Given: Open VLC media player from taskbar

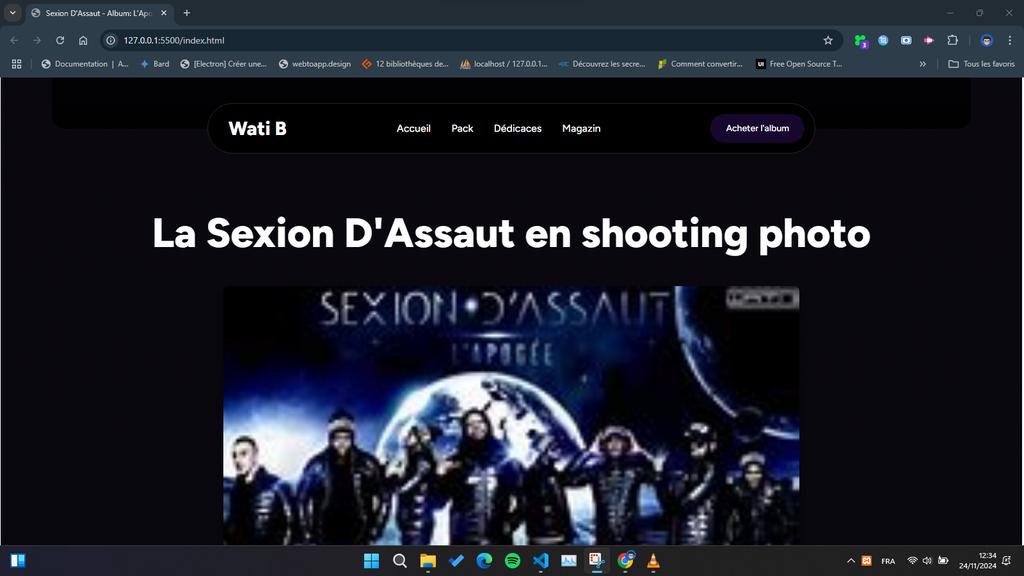Looking at the screenshot, I should pos(654,561).
